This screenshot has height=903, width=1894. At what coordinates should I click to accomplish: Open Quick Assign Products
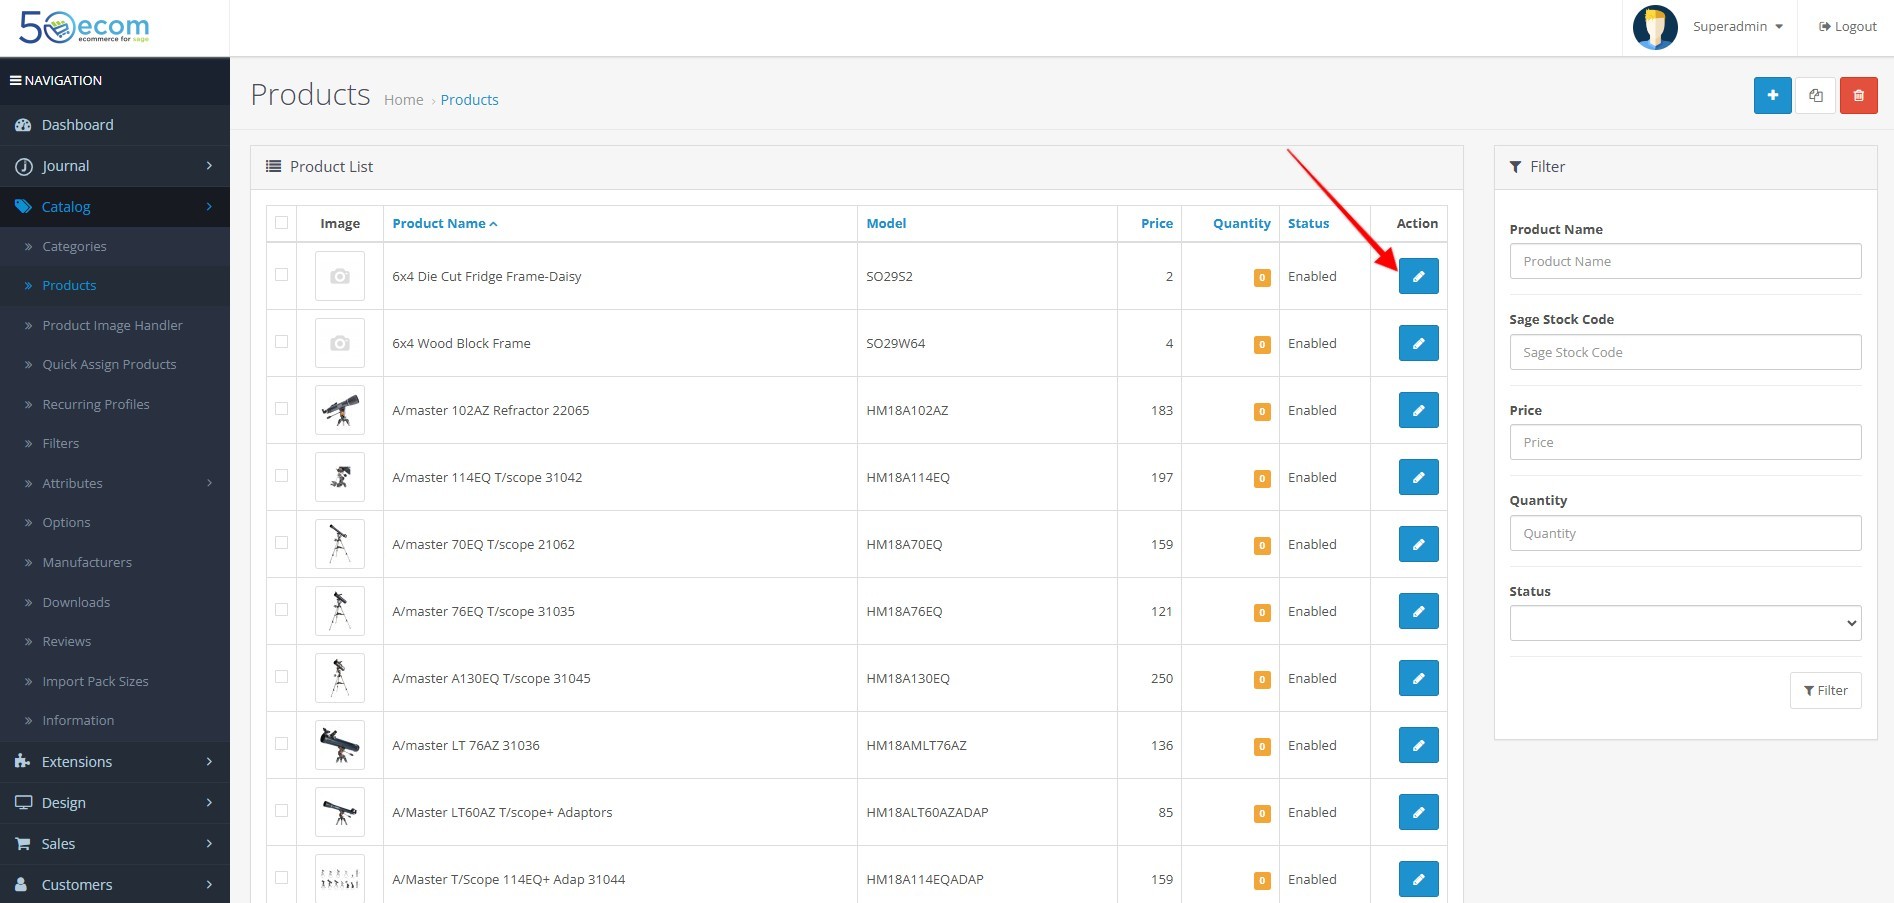(x=109, y=364)
